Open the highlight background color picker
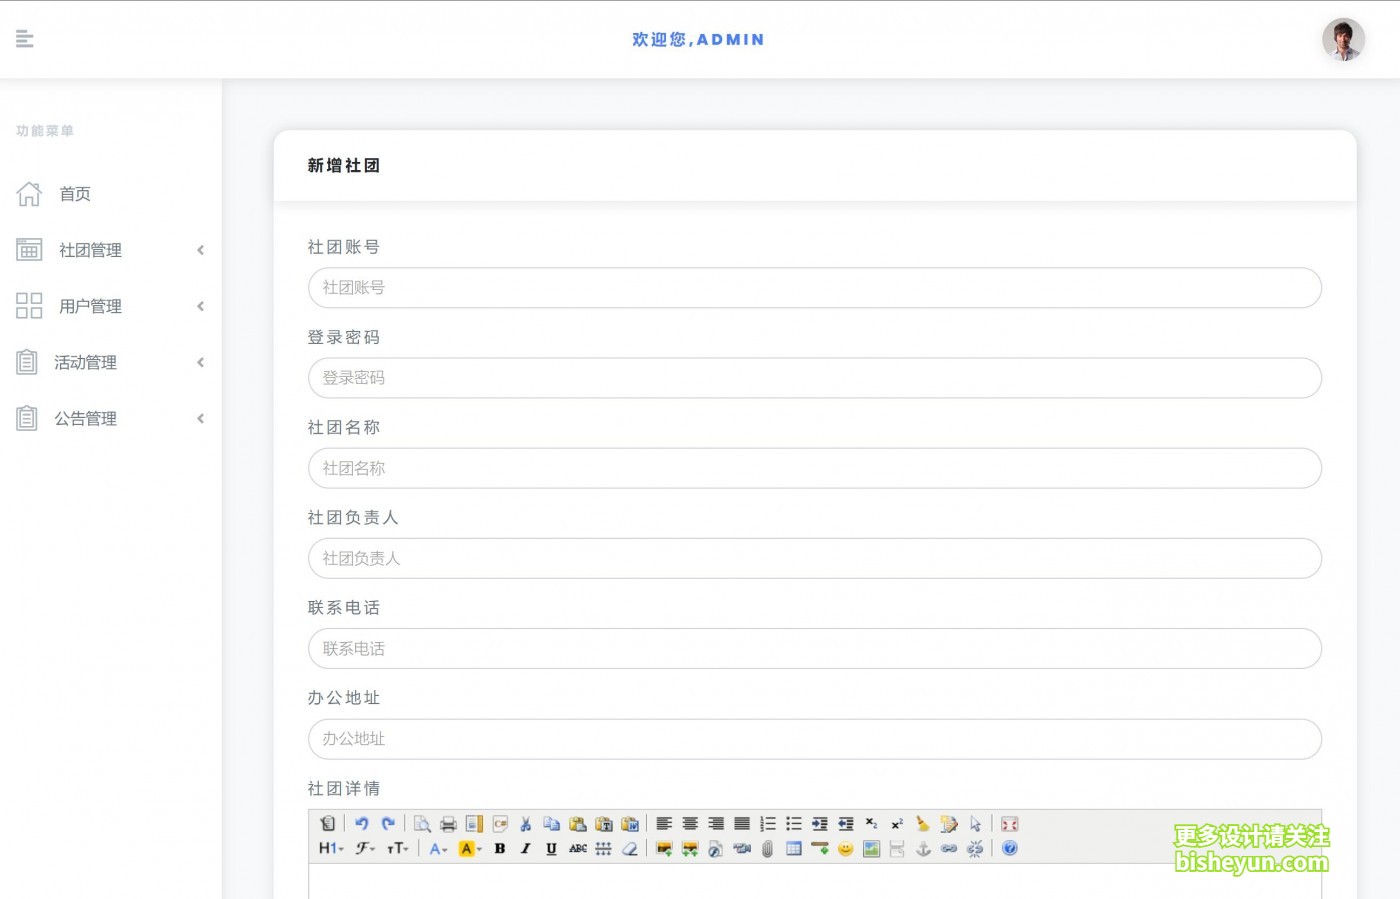This screenshot has height=899, width=1400. tap(469, 848)
